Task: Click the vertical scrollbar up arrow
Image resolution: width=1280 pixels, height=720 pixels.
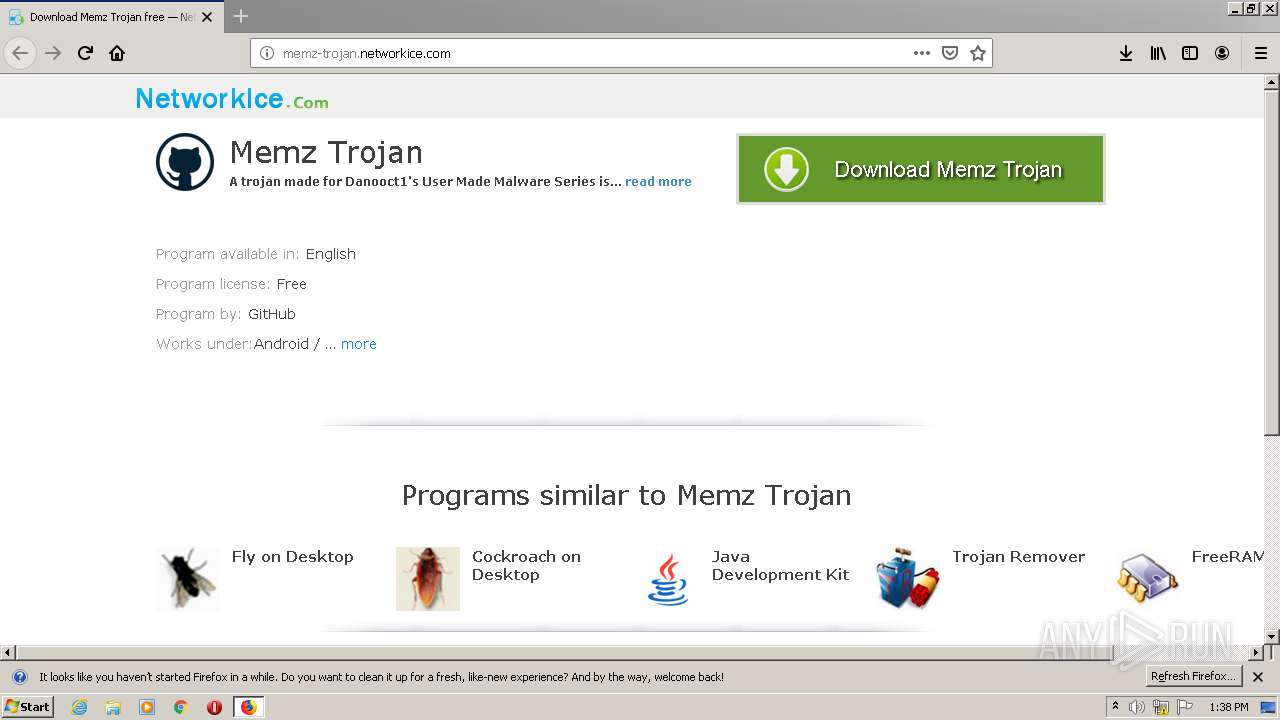Action: click(x=1272, y=82)
